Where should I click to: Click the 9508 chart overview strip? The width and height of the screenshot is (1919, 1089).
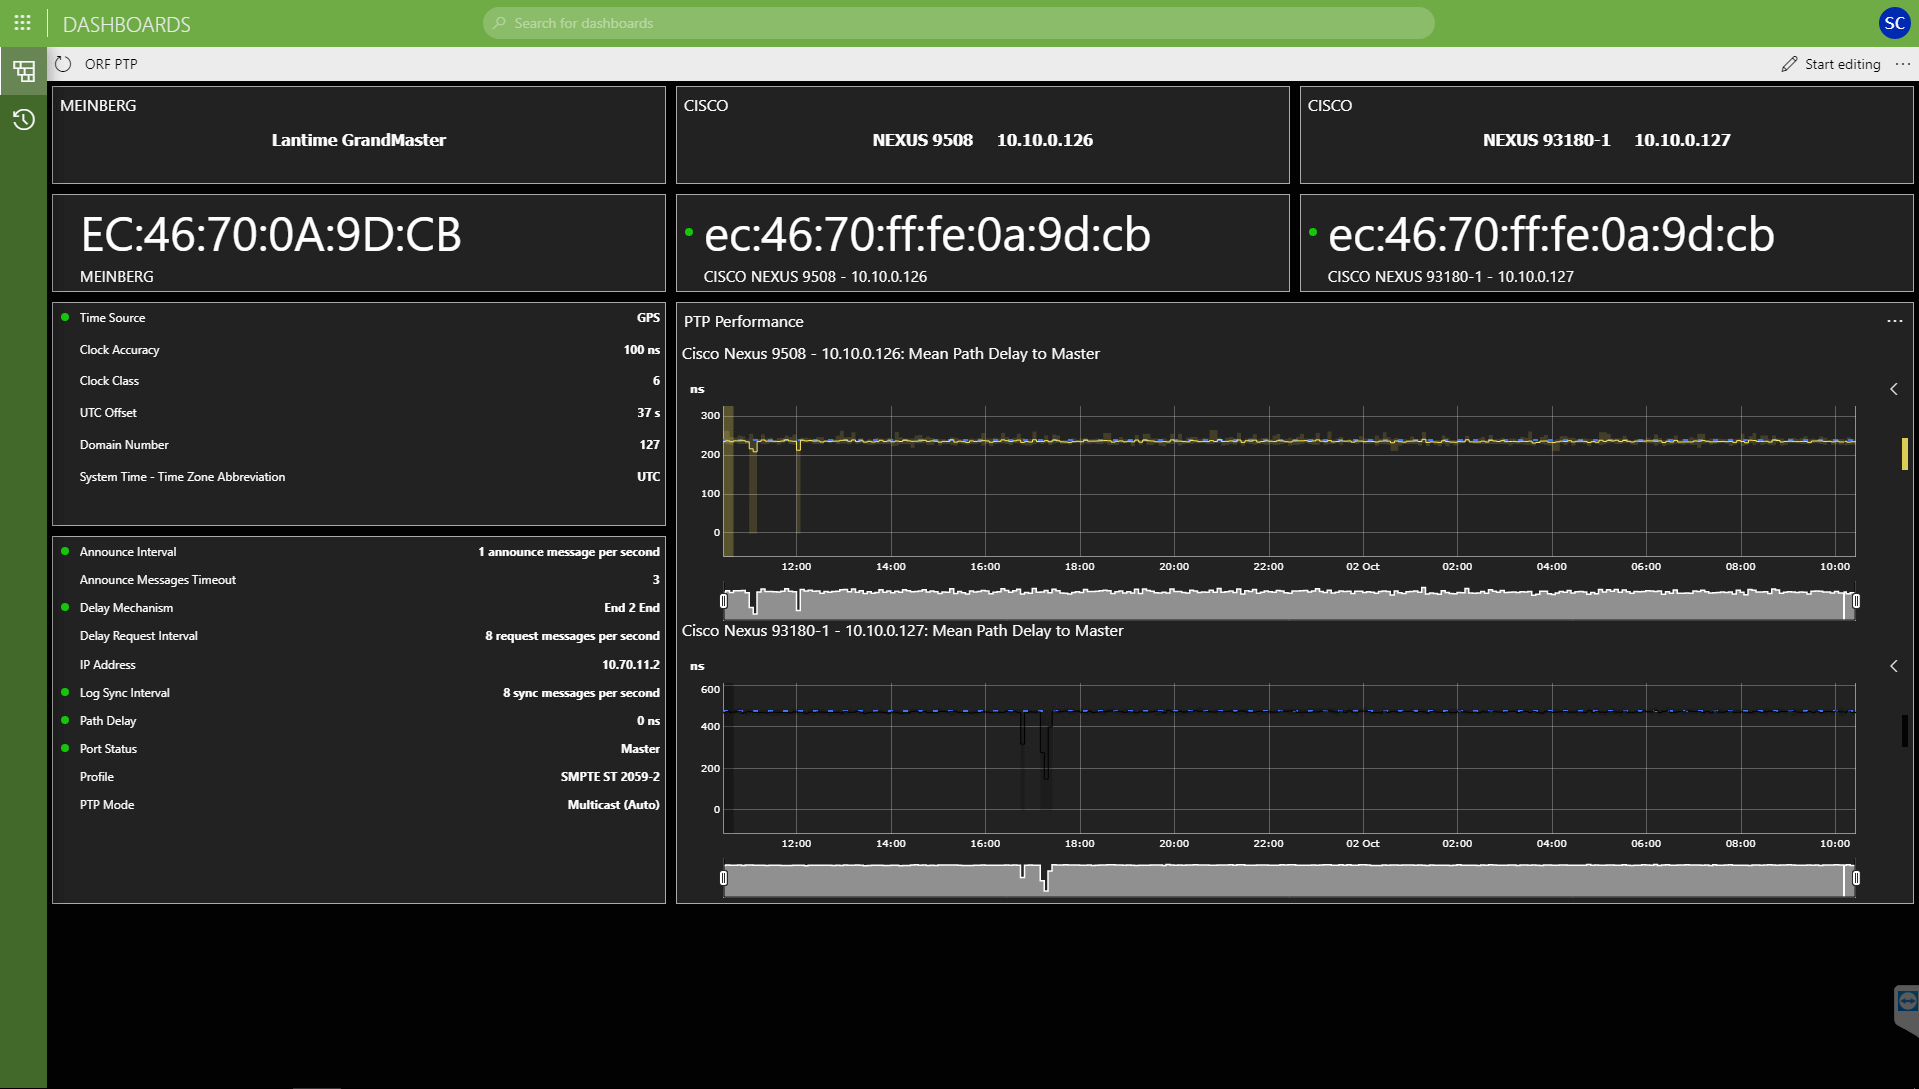pos(1289,604)
